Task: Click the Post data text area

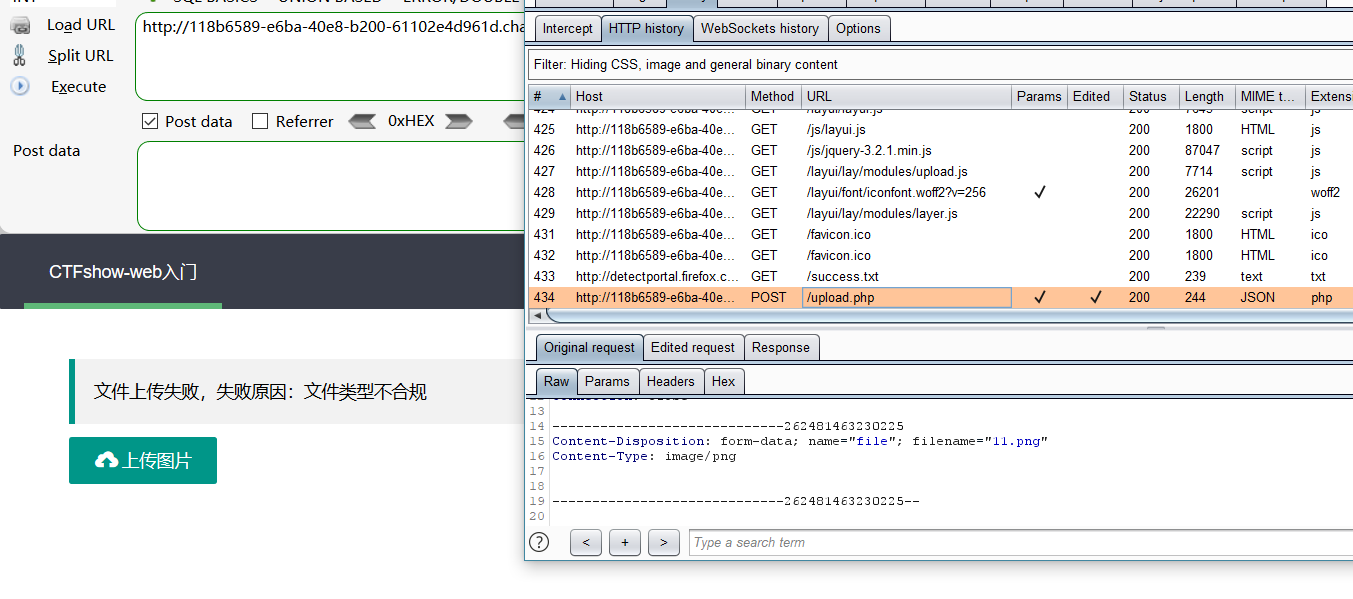Action: click(330, 186)
